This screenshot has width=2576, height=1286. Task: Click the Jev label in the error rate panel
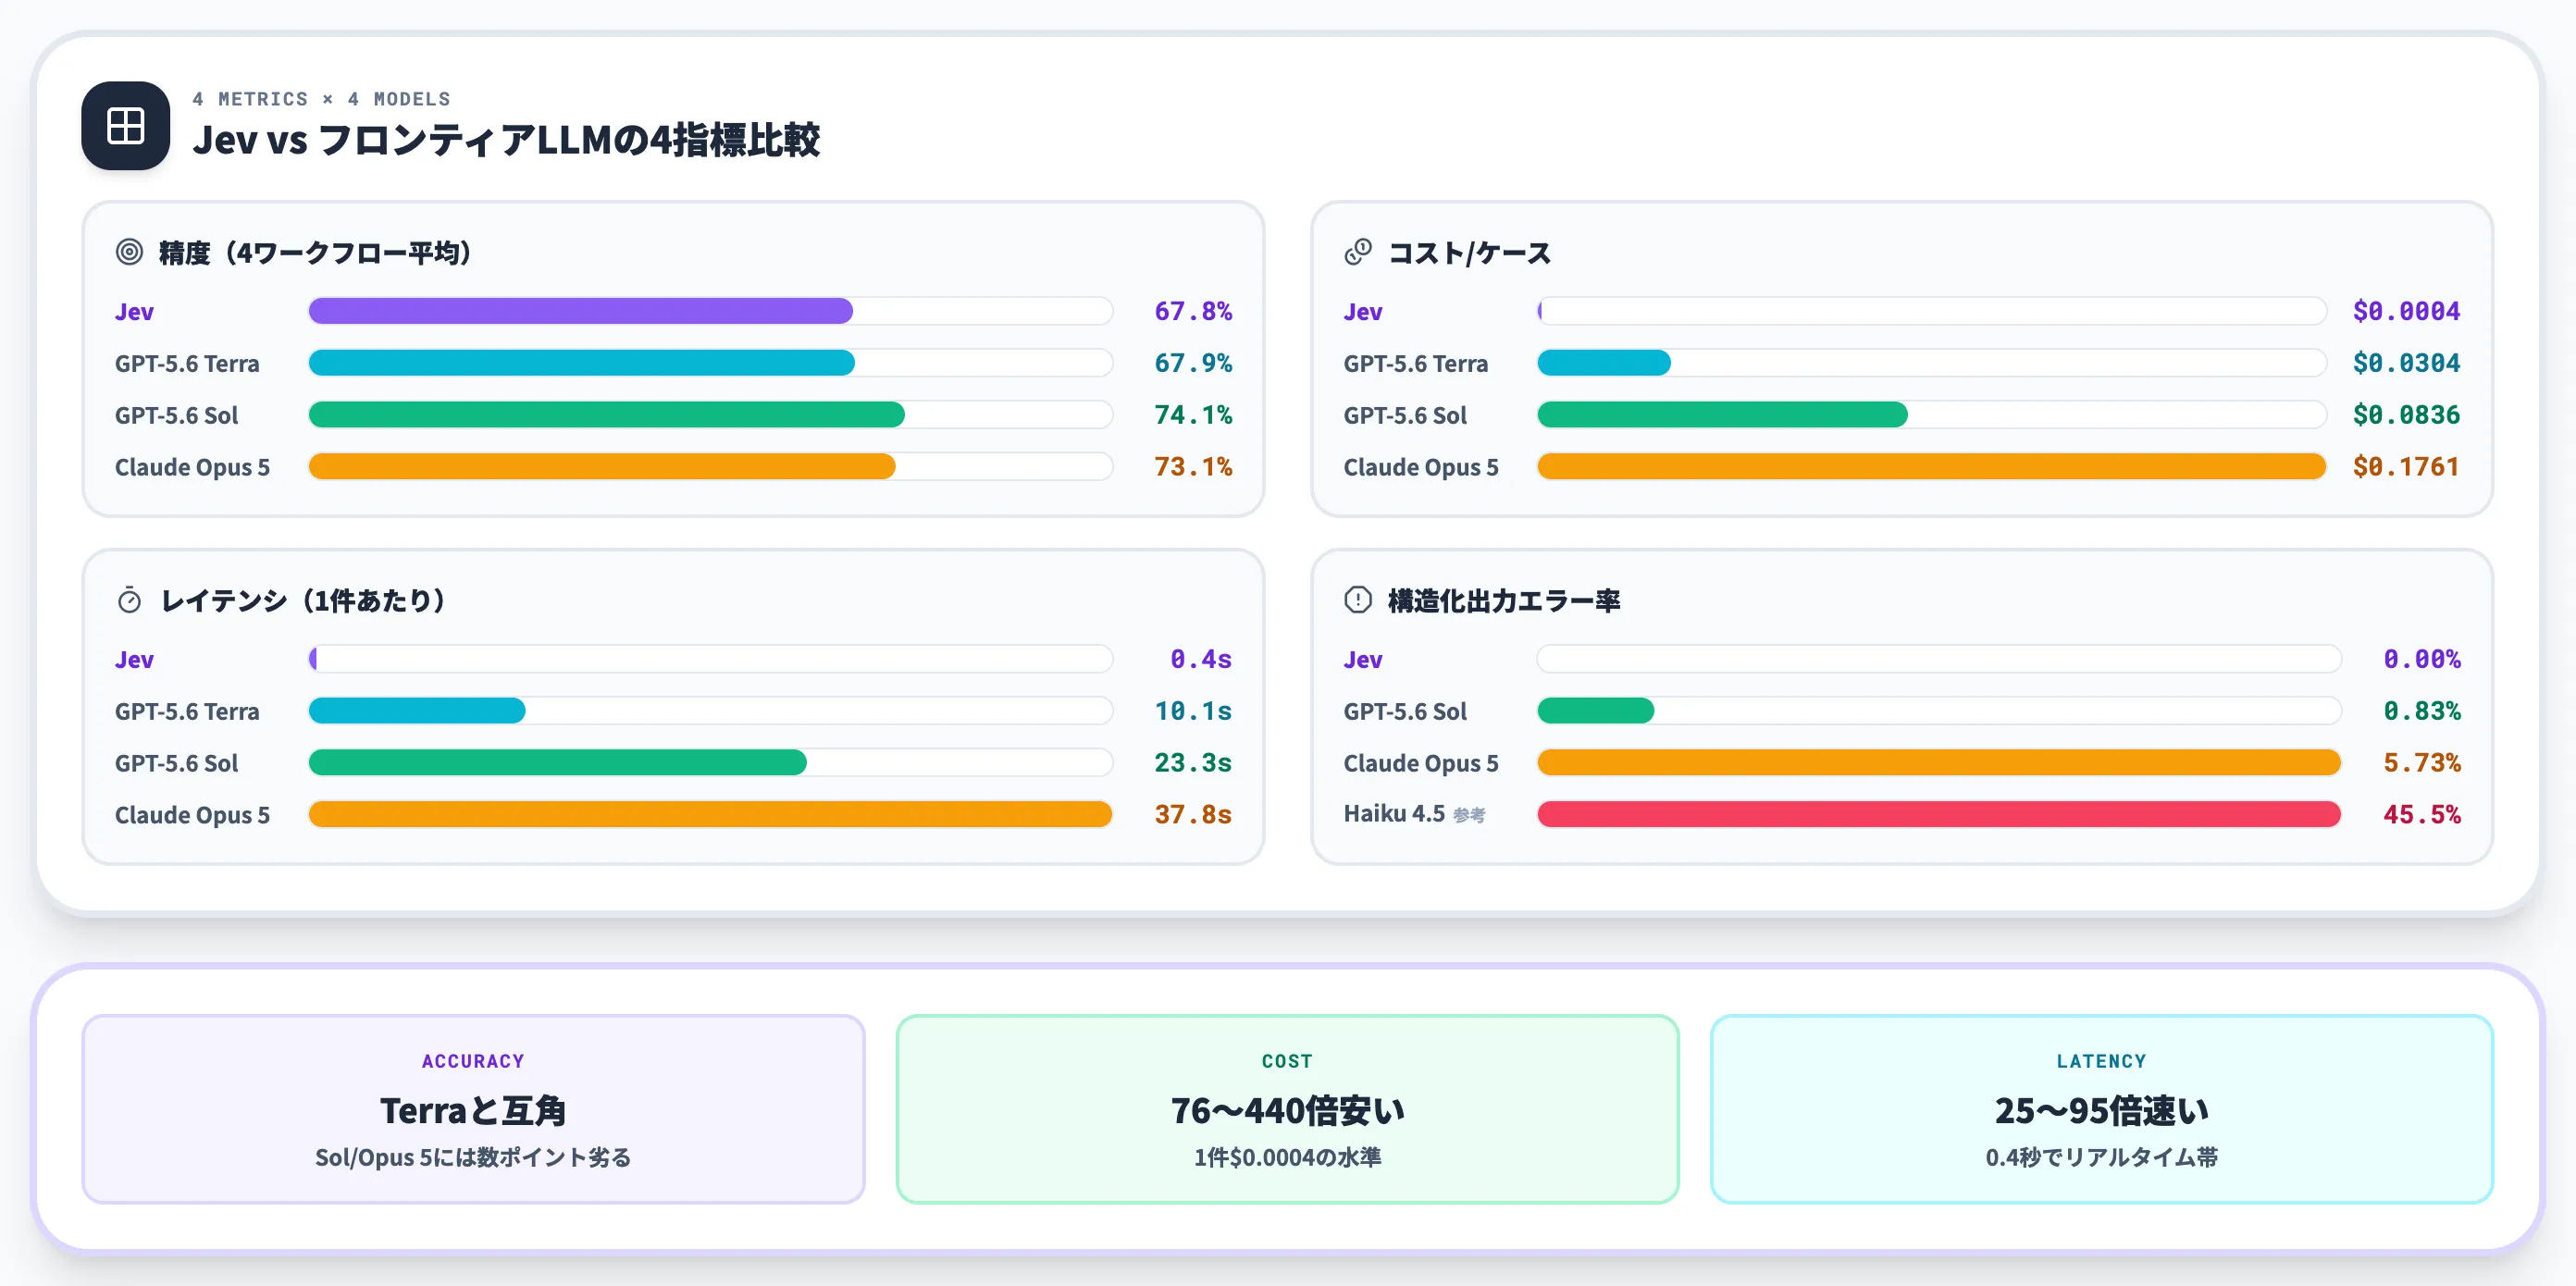tap(1362, 659)
